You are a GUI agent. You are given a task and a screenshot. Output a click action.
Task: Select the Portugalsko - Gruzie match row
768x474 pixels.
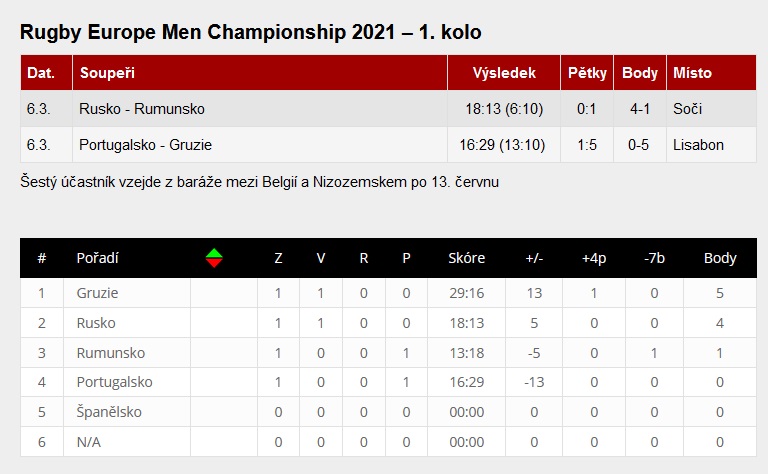[145, 145]
